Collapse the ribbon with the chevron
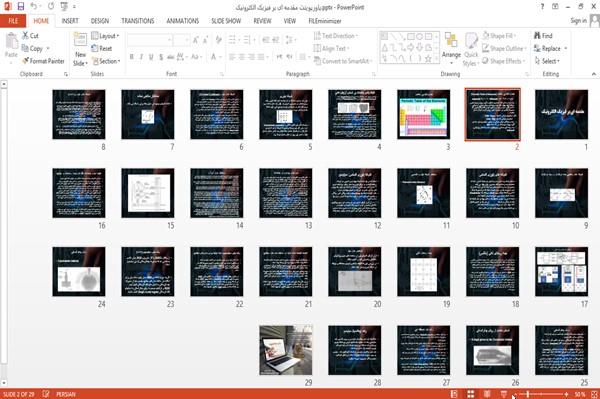Screen dimensions: 600x399 593,74
